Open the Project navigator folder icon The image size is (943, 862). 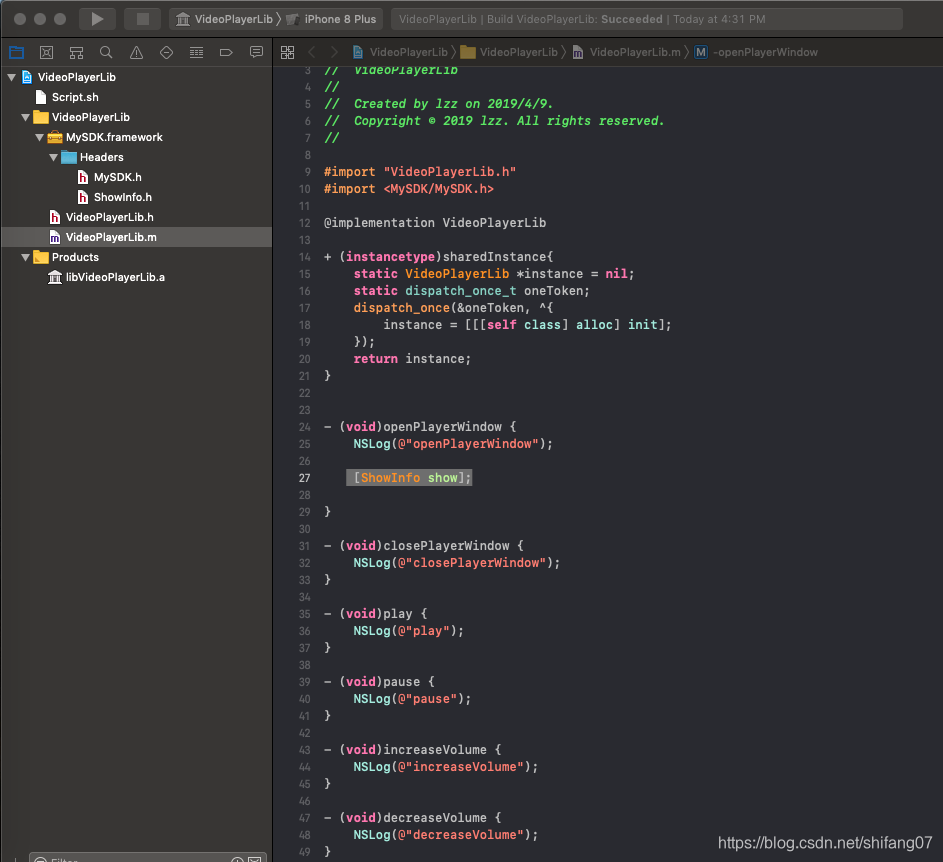click(x=17, y=52)
